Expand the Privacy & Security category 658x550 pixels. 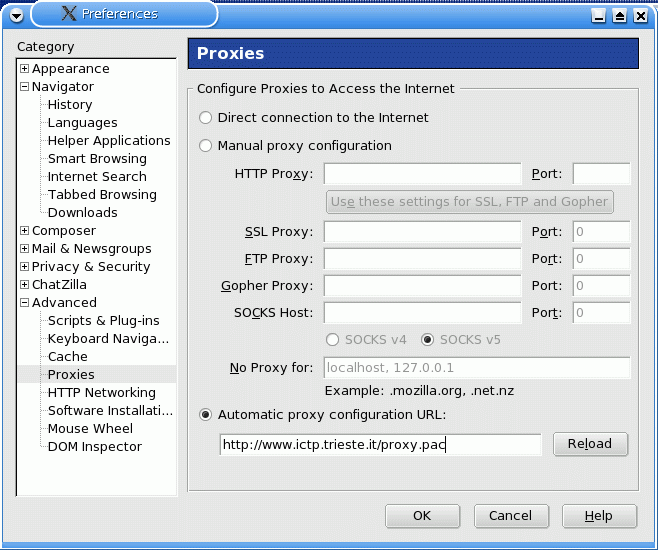[x=24, y=267]
